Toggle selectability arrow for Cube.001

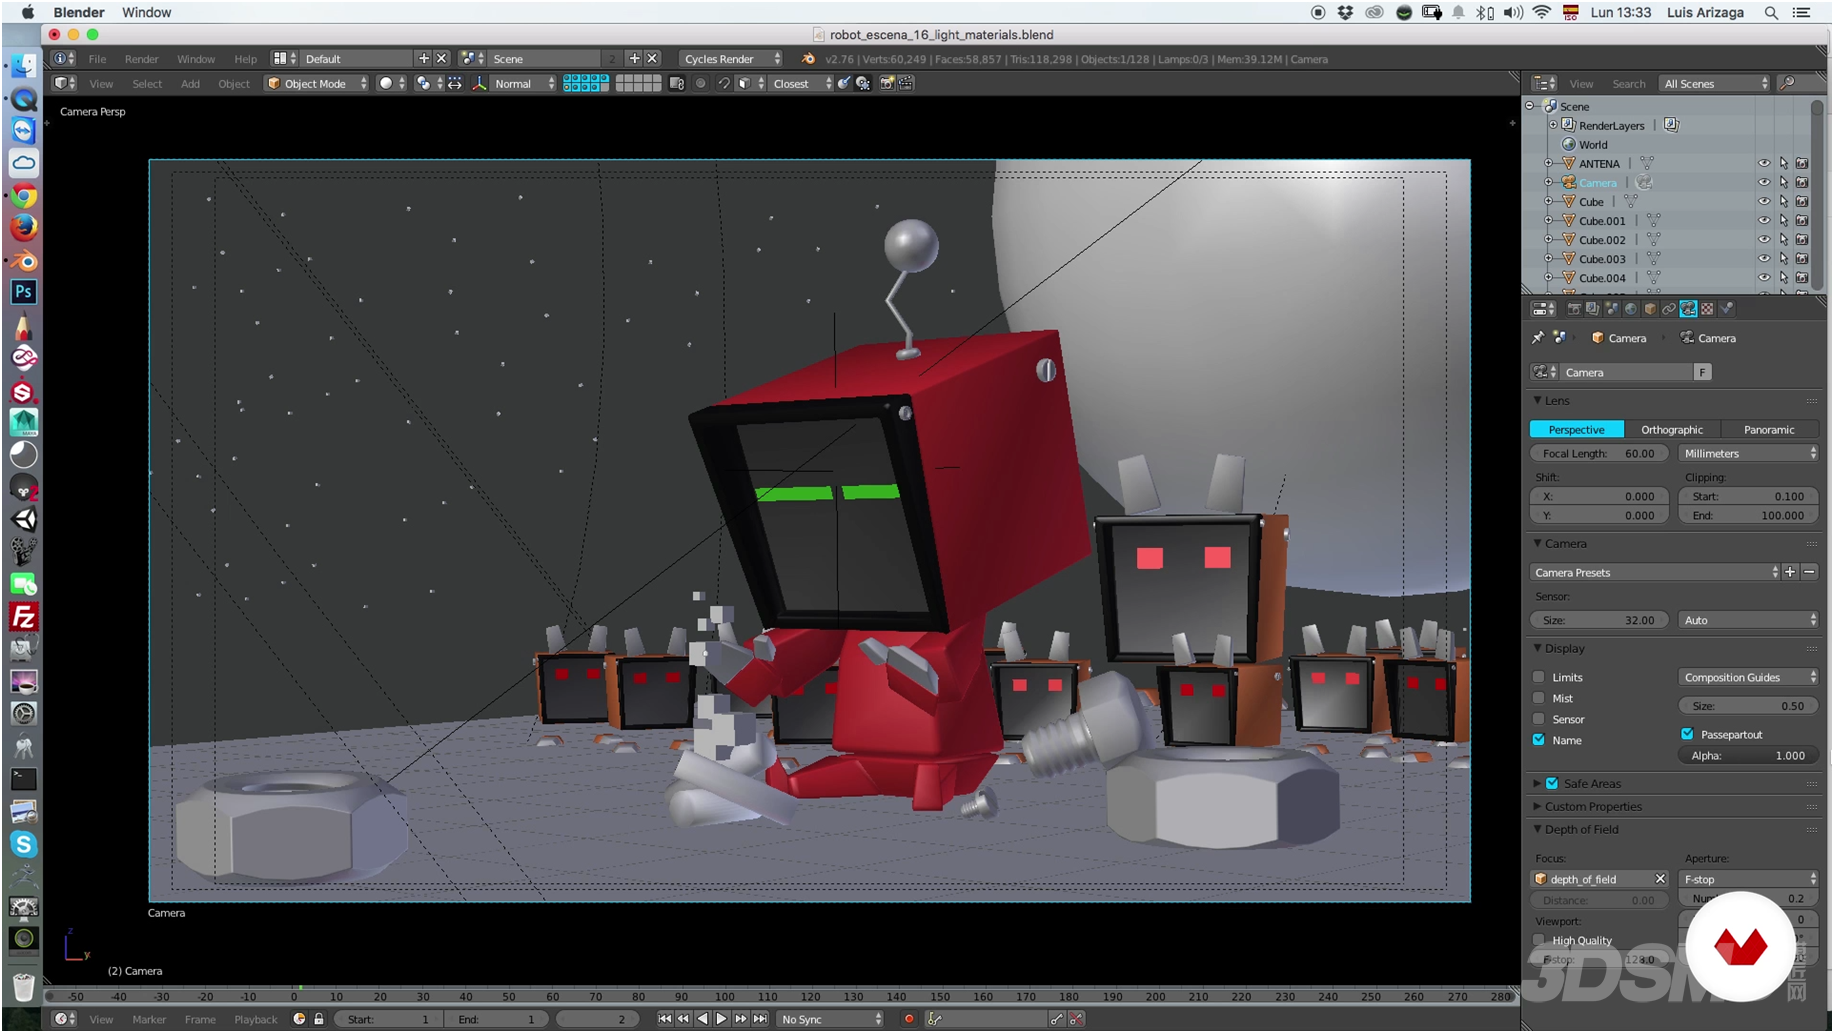1783,221
